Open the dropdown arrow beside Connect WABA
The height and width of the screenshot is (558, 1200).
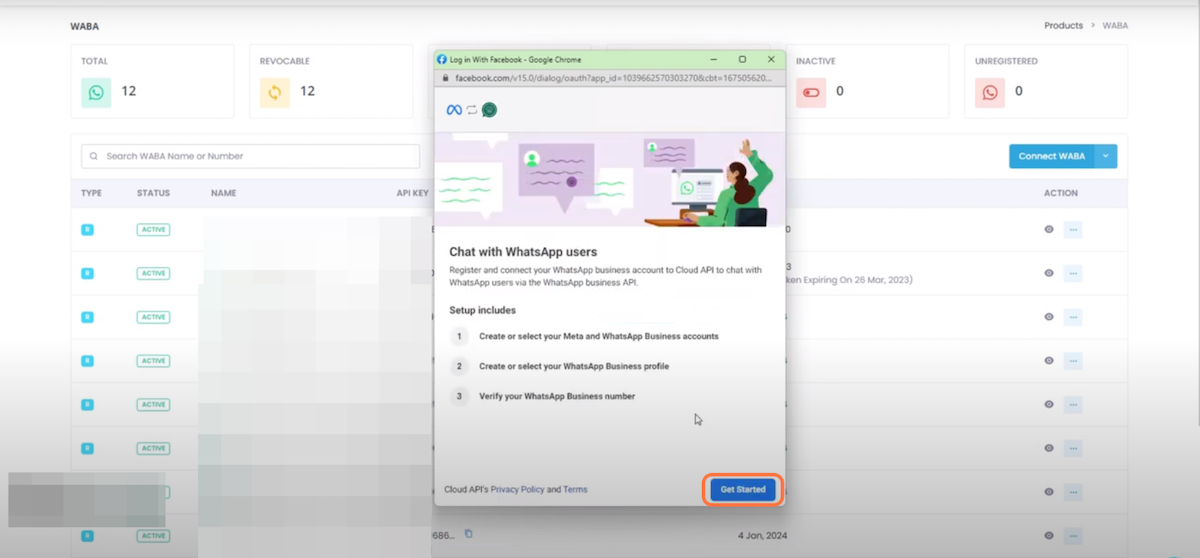[x=1106, y=156]
